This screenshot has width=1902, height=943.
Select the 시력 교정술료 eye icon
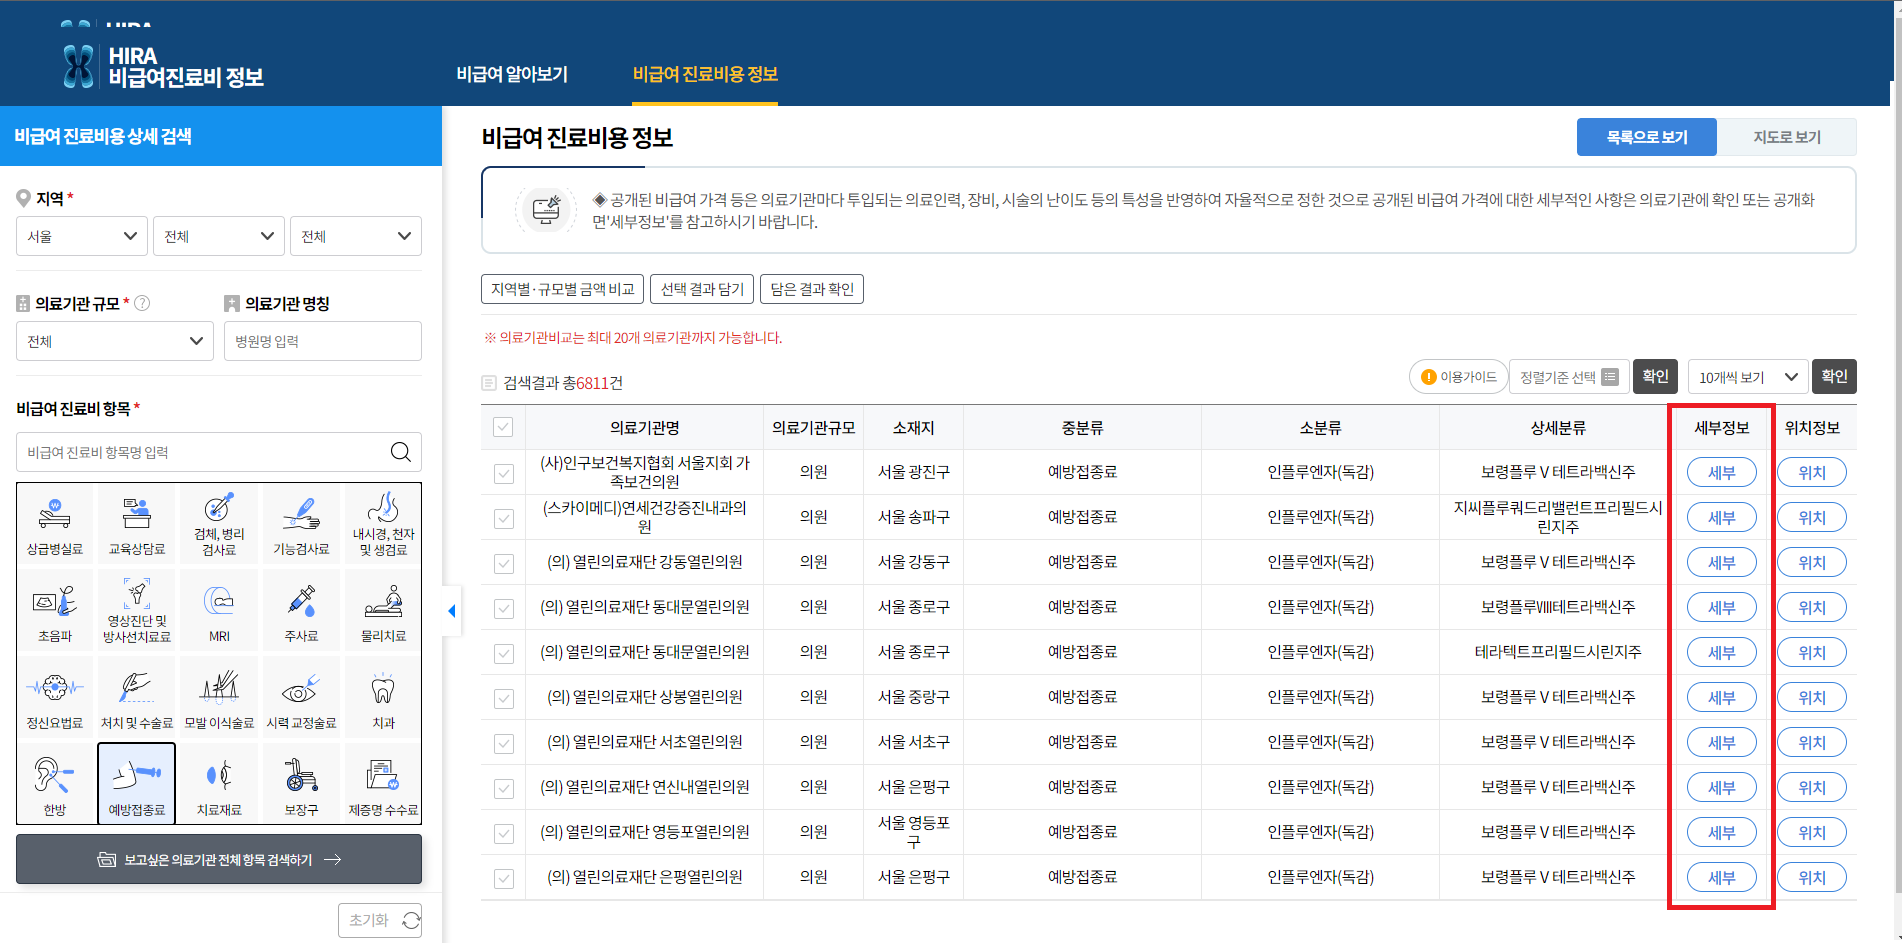301,699
